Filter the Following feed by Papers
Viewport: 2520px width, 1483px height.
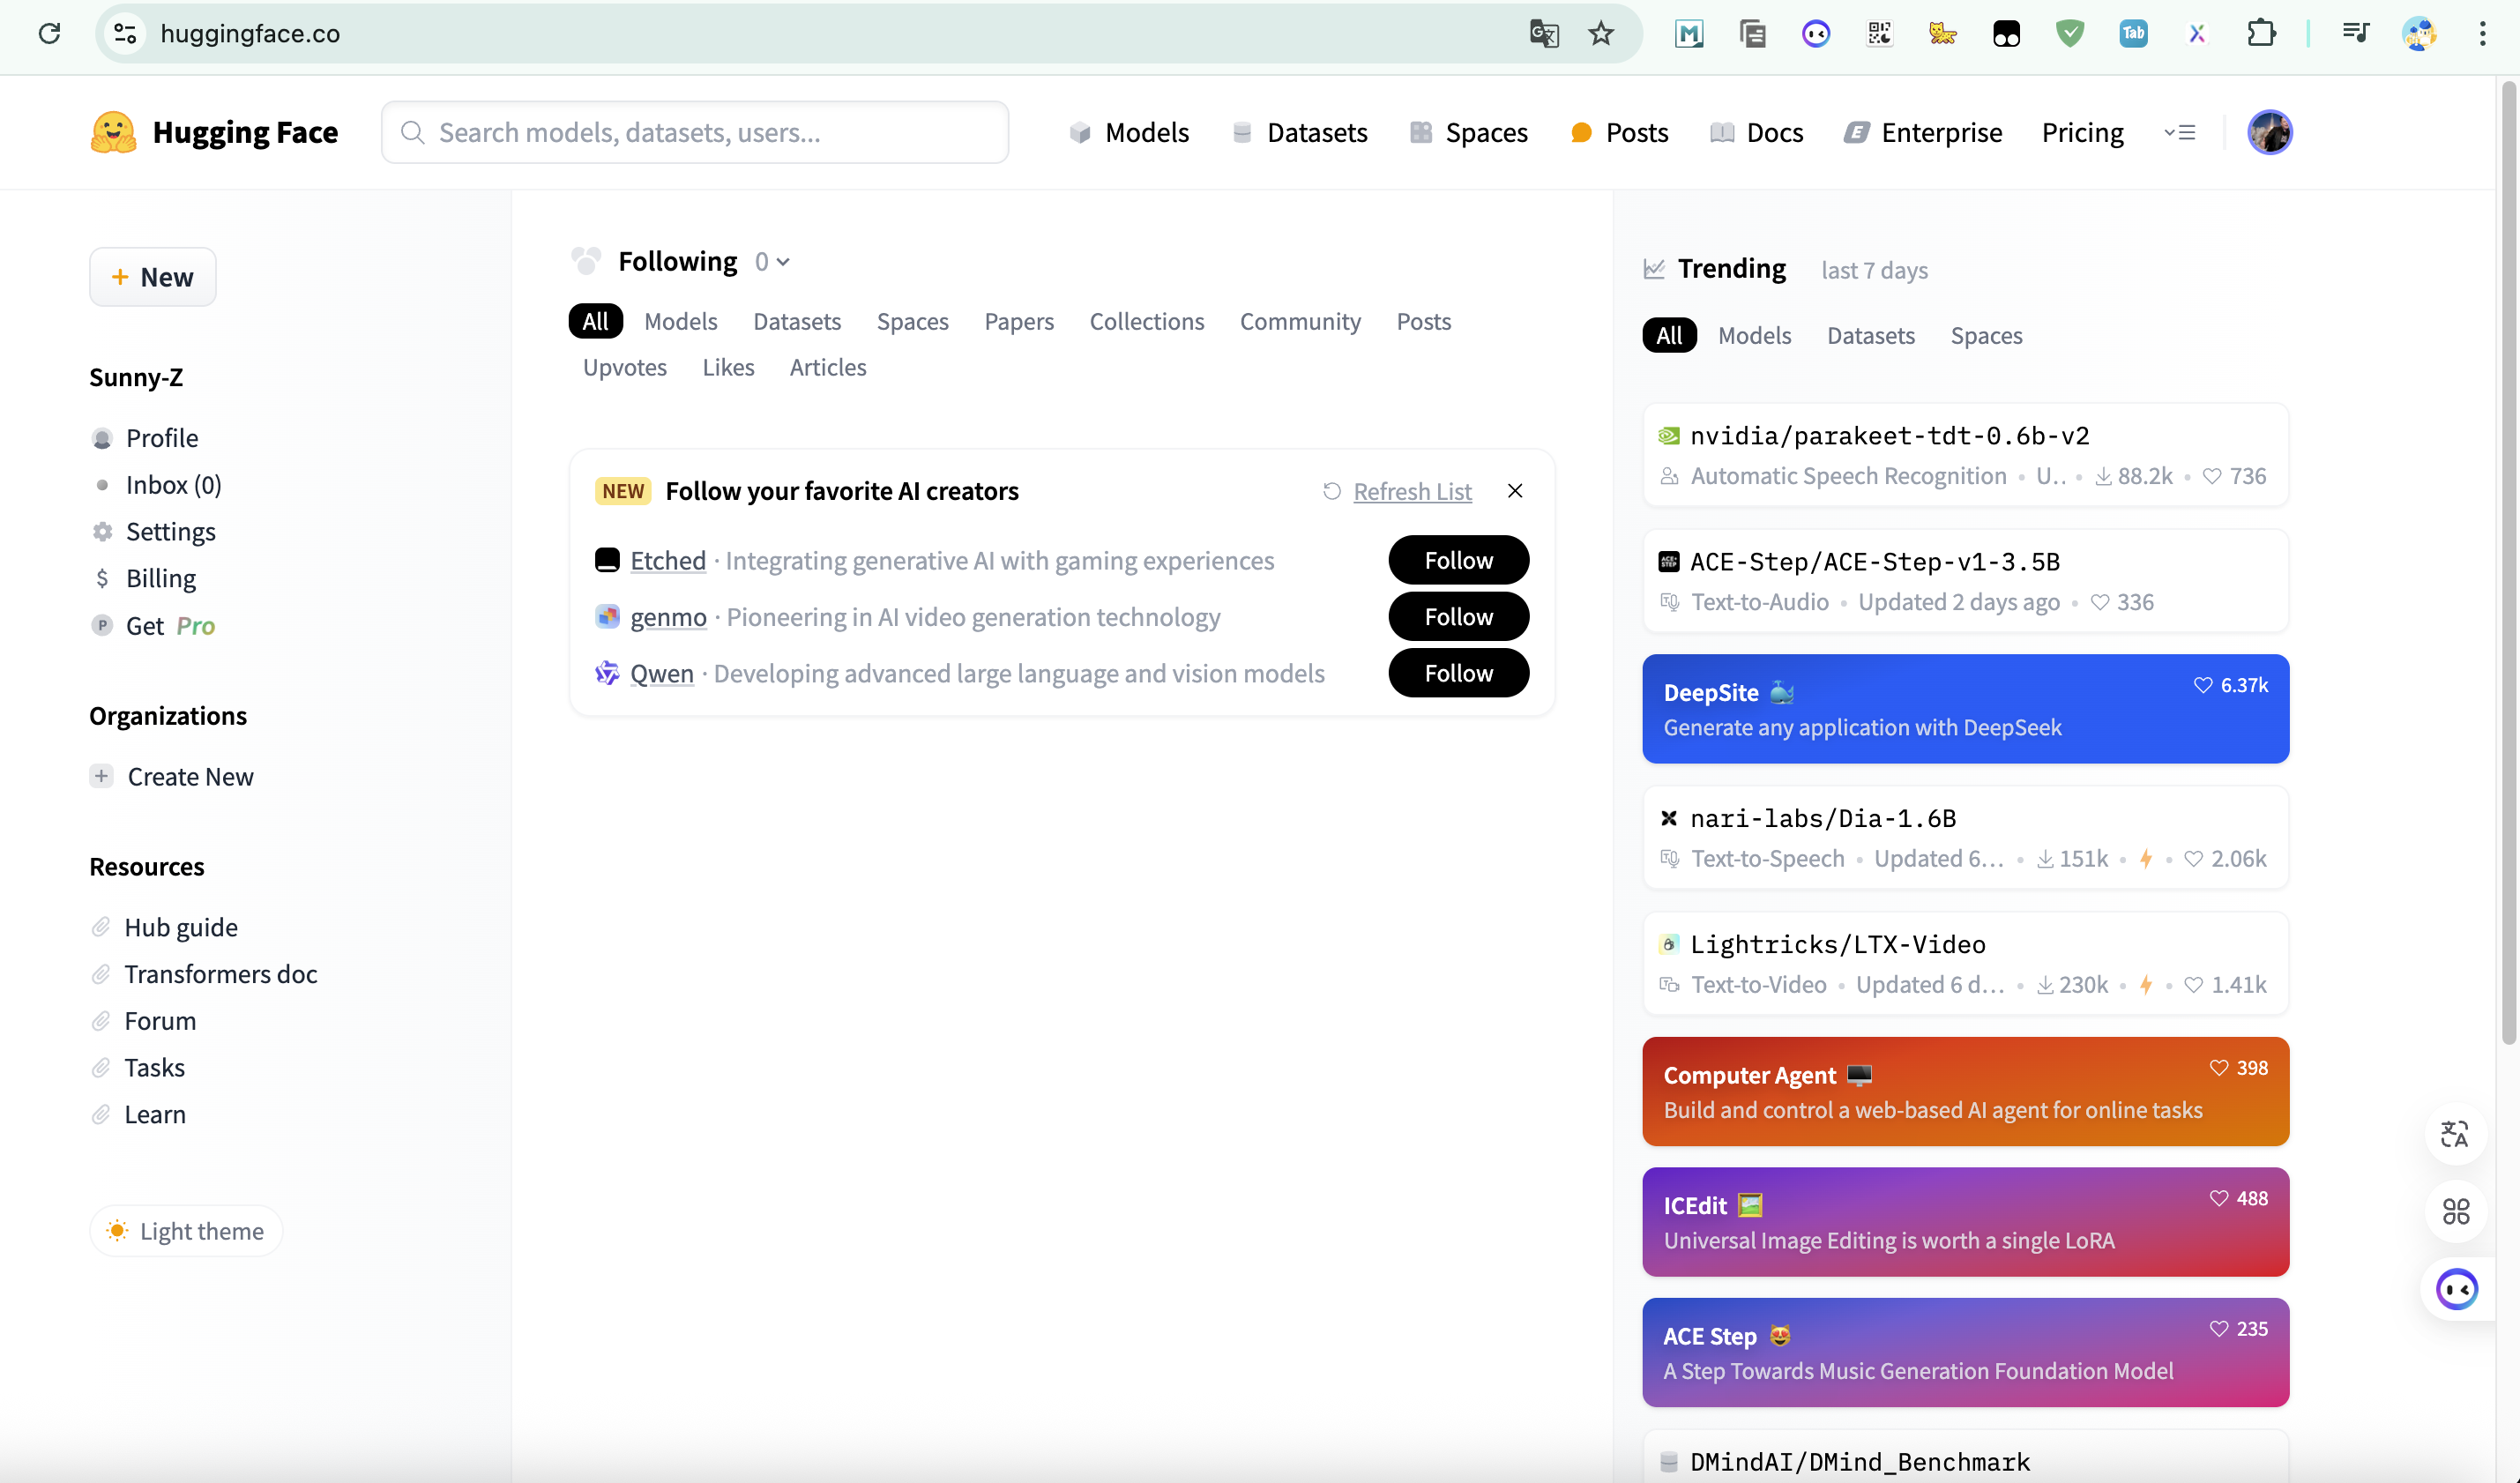(1018, 322)
